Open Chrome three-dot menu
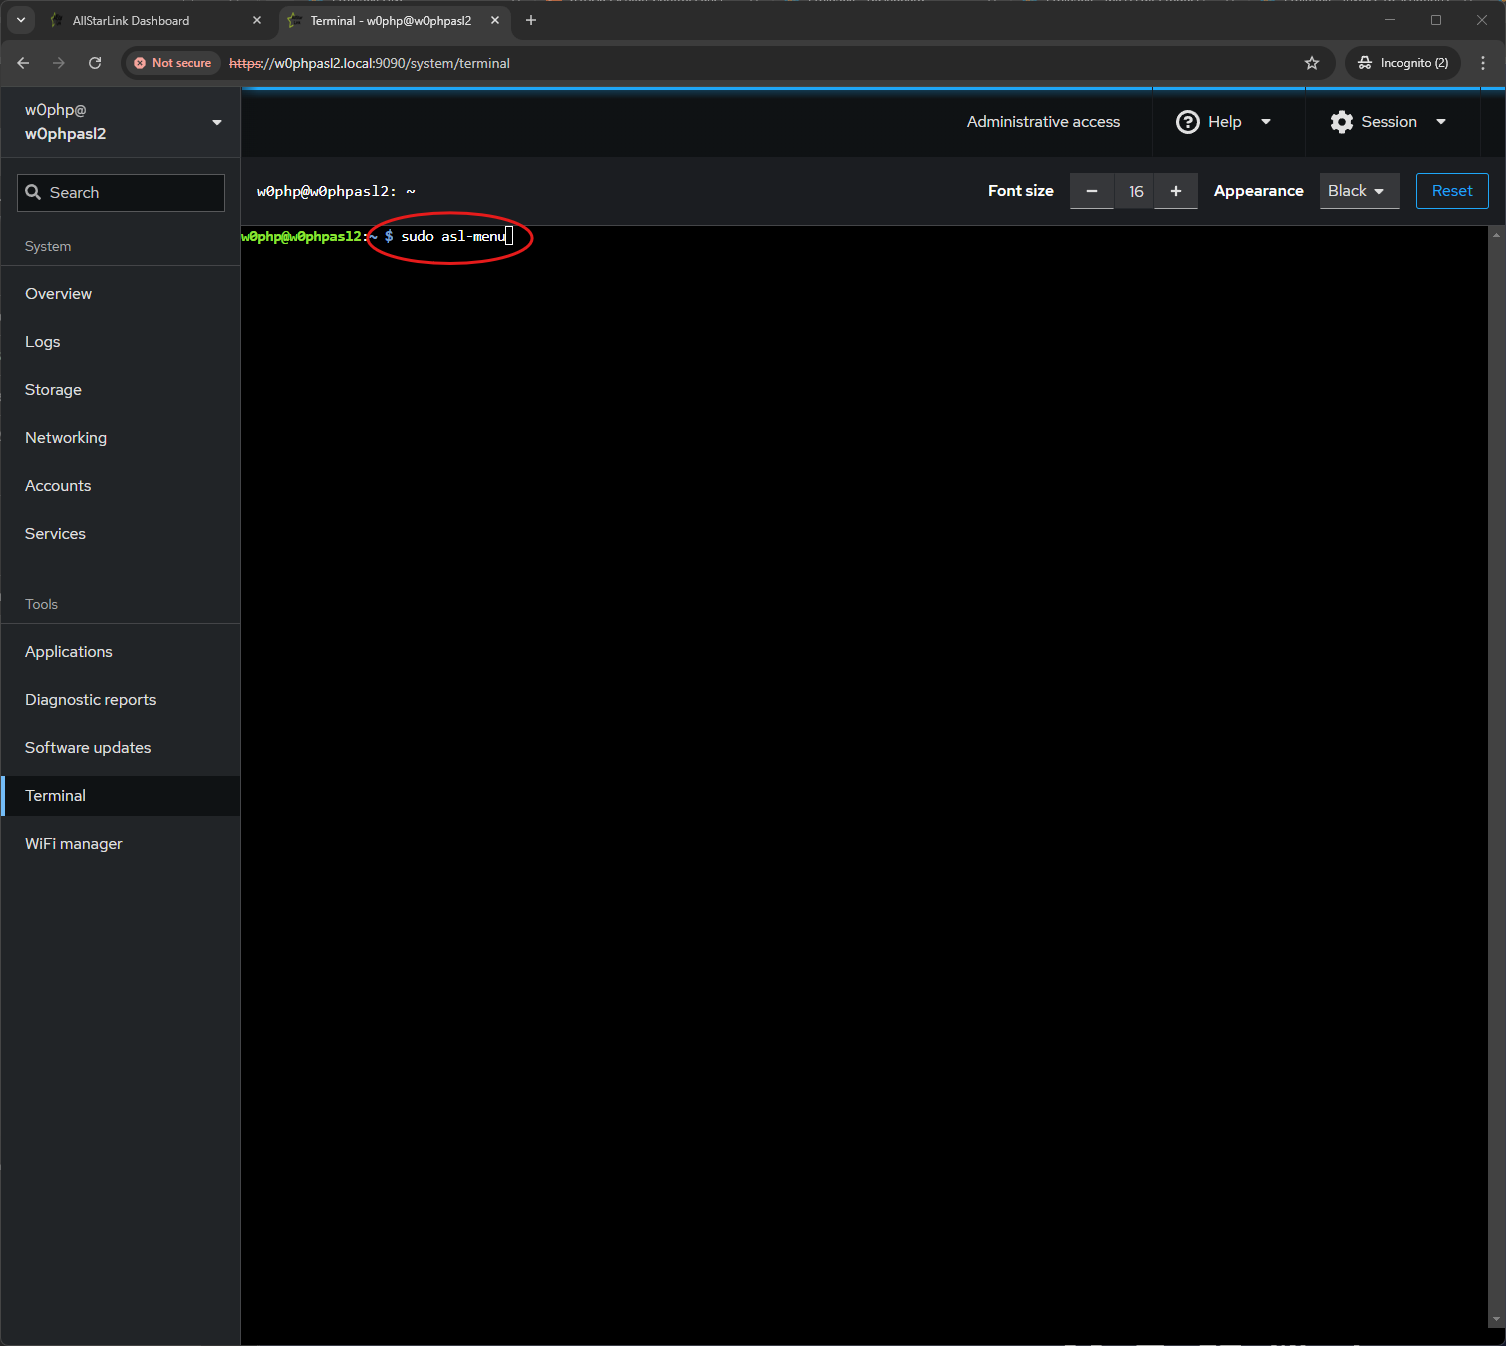This screenshot has height=1346, width=1506. click(x=1482, y=63)
